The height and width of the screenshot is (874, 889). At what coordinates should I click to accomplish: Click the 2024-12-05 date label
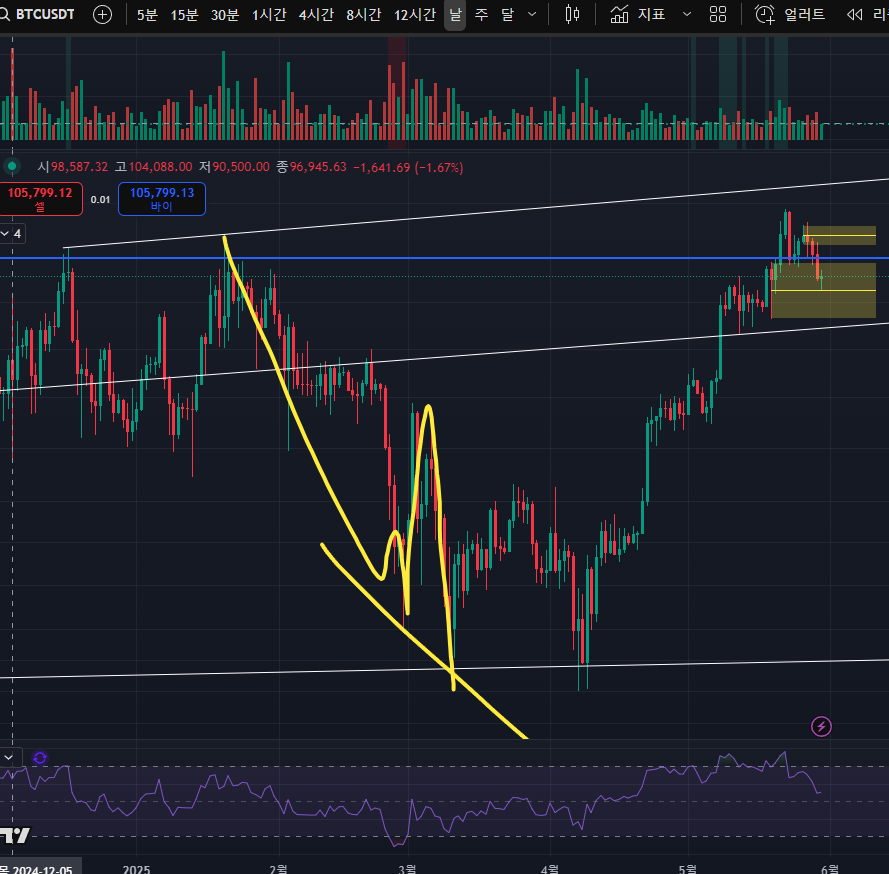pos(41,868)
